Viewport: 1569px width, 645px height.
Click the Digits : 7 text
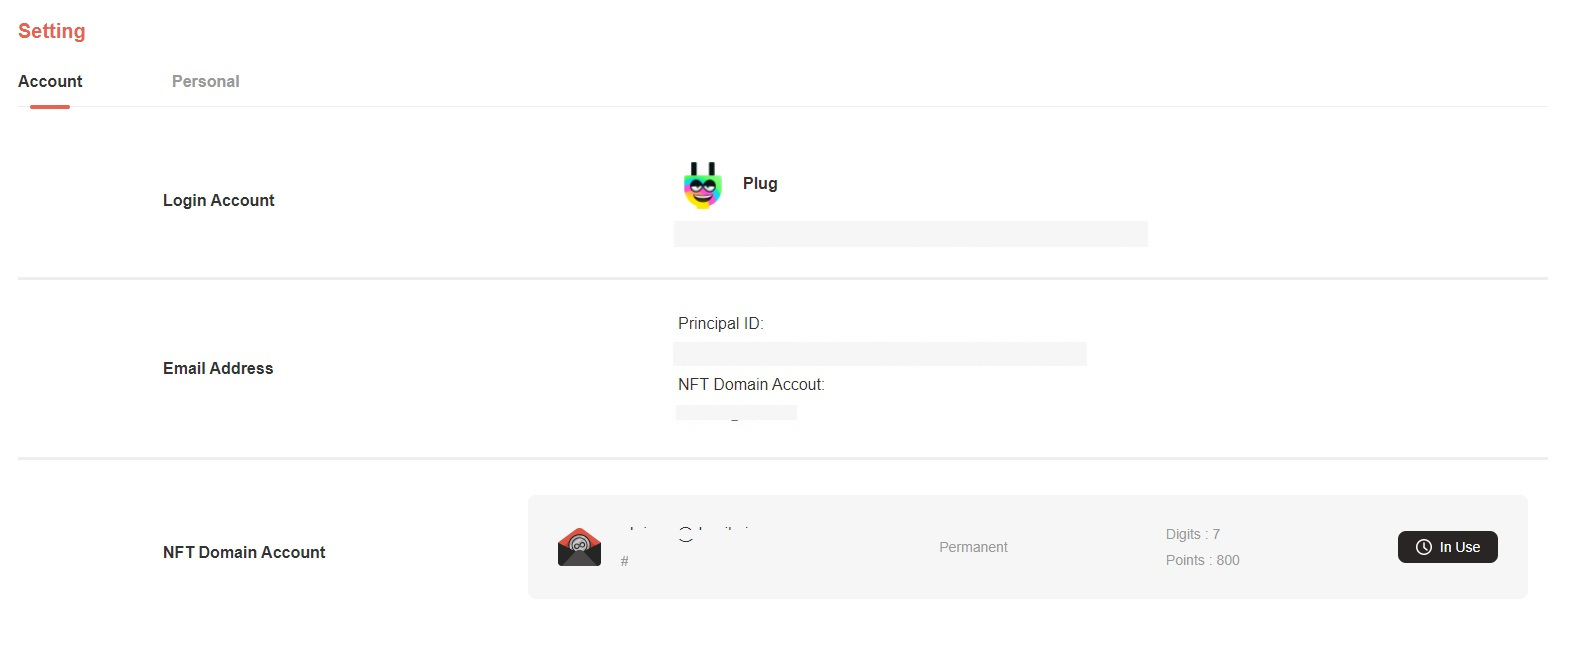click(1192, 534)
